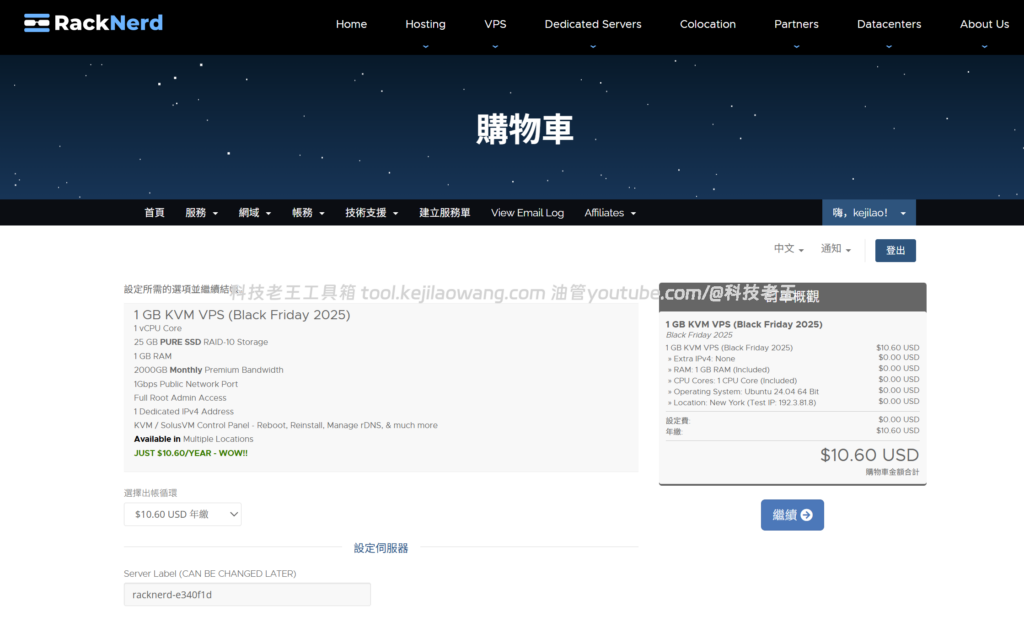Expand the Partners top menu
Image resolution: width=1024 pixels, height=617 pixels.
point(796,24)
